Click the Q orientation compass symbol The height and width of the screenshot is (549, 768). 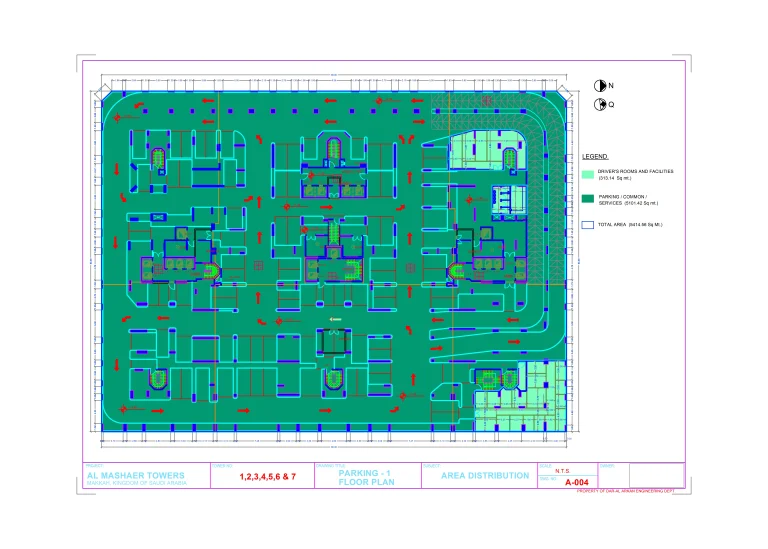(600, 104)
